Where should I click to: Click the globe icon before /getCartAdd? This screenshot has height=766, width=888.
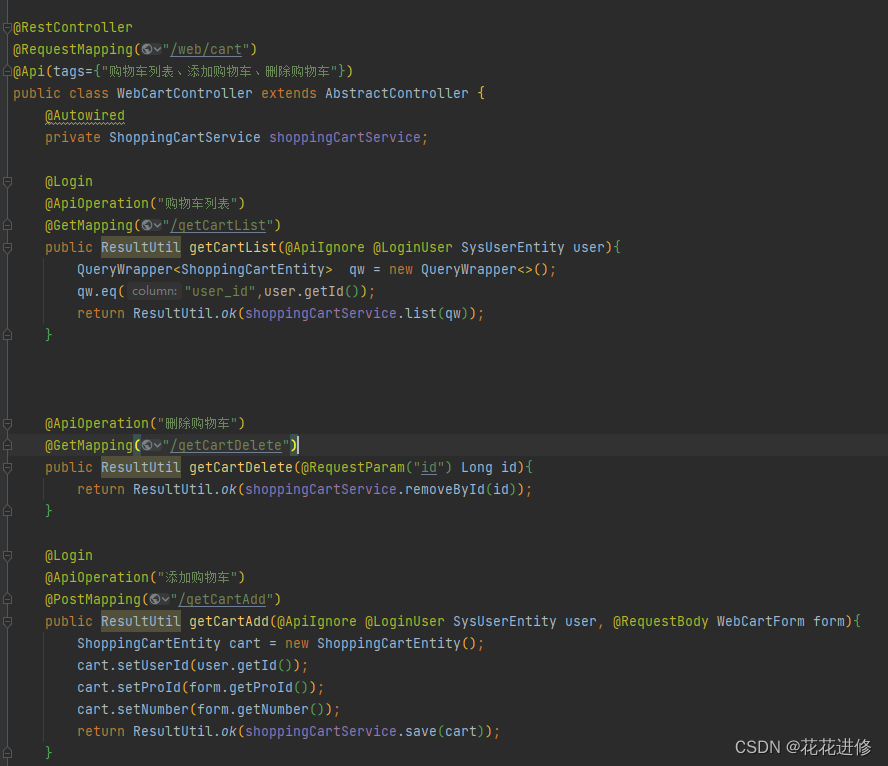pos(155,599)
